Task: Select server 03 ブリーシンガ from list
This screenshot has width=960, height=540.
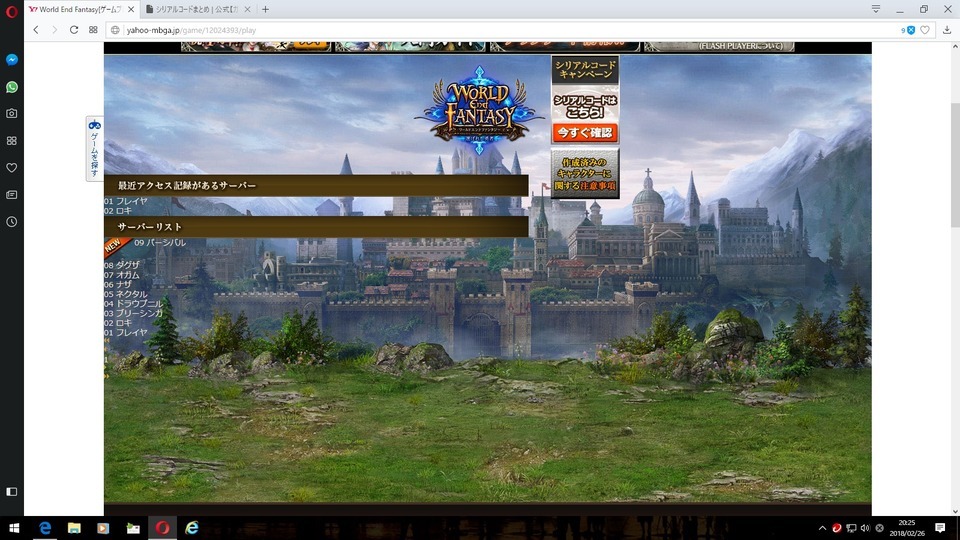Action: [133, 313]
